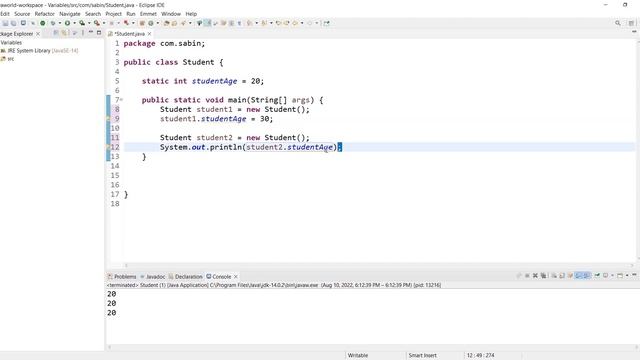
Task: Open the Search magnifier at top right
Action: [618, 23]
